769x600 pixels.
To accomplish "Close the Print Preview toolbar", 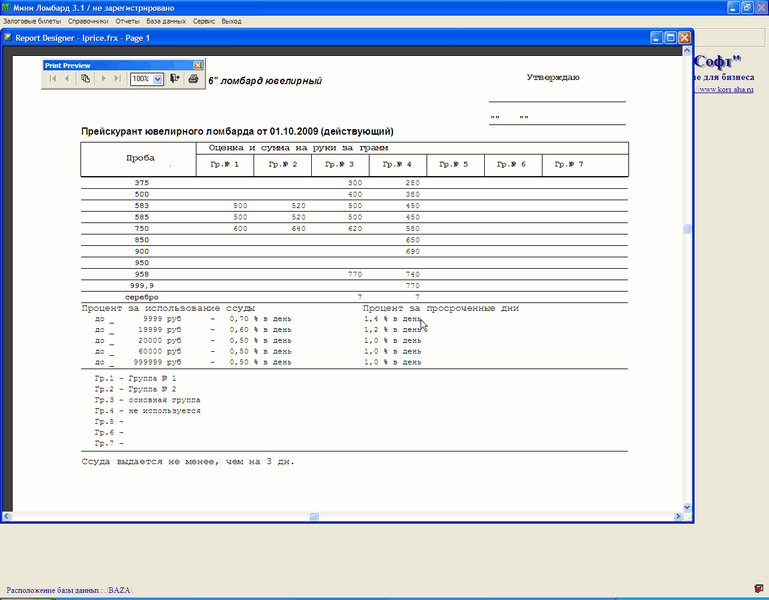I will (x=198, y=65).
